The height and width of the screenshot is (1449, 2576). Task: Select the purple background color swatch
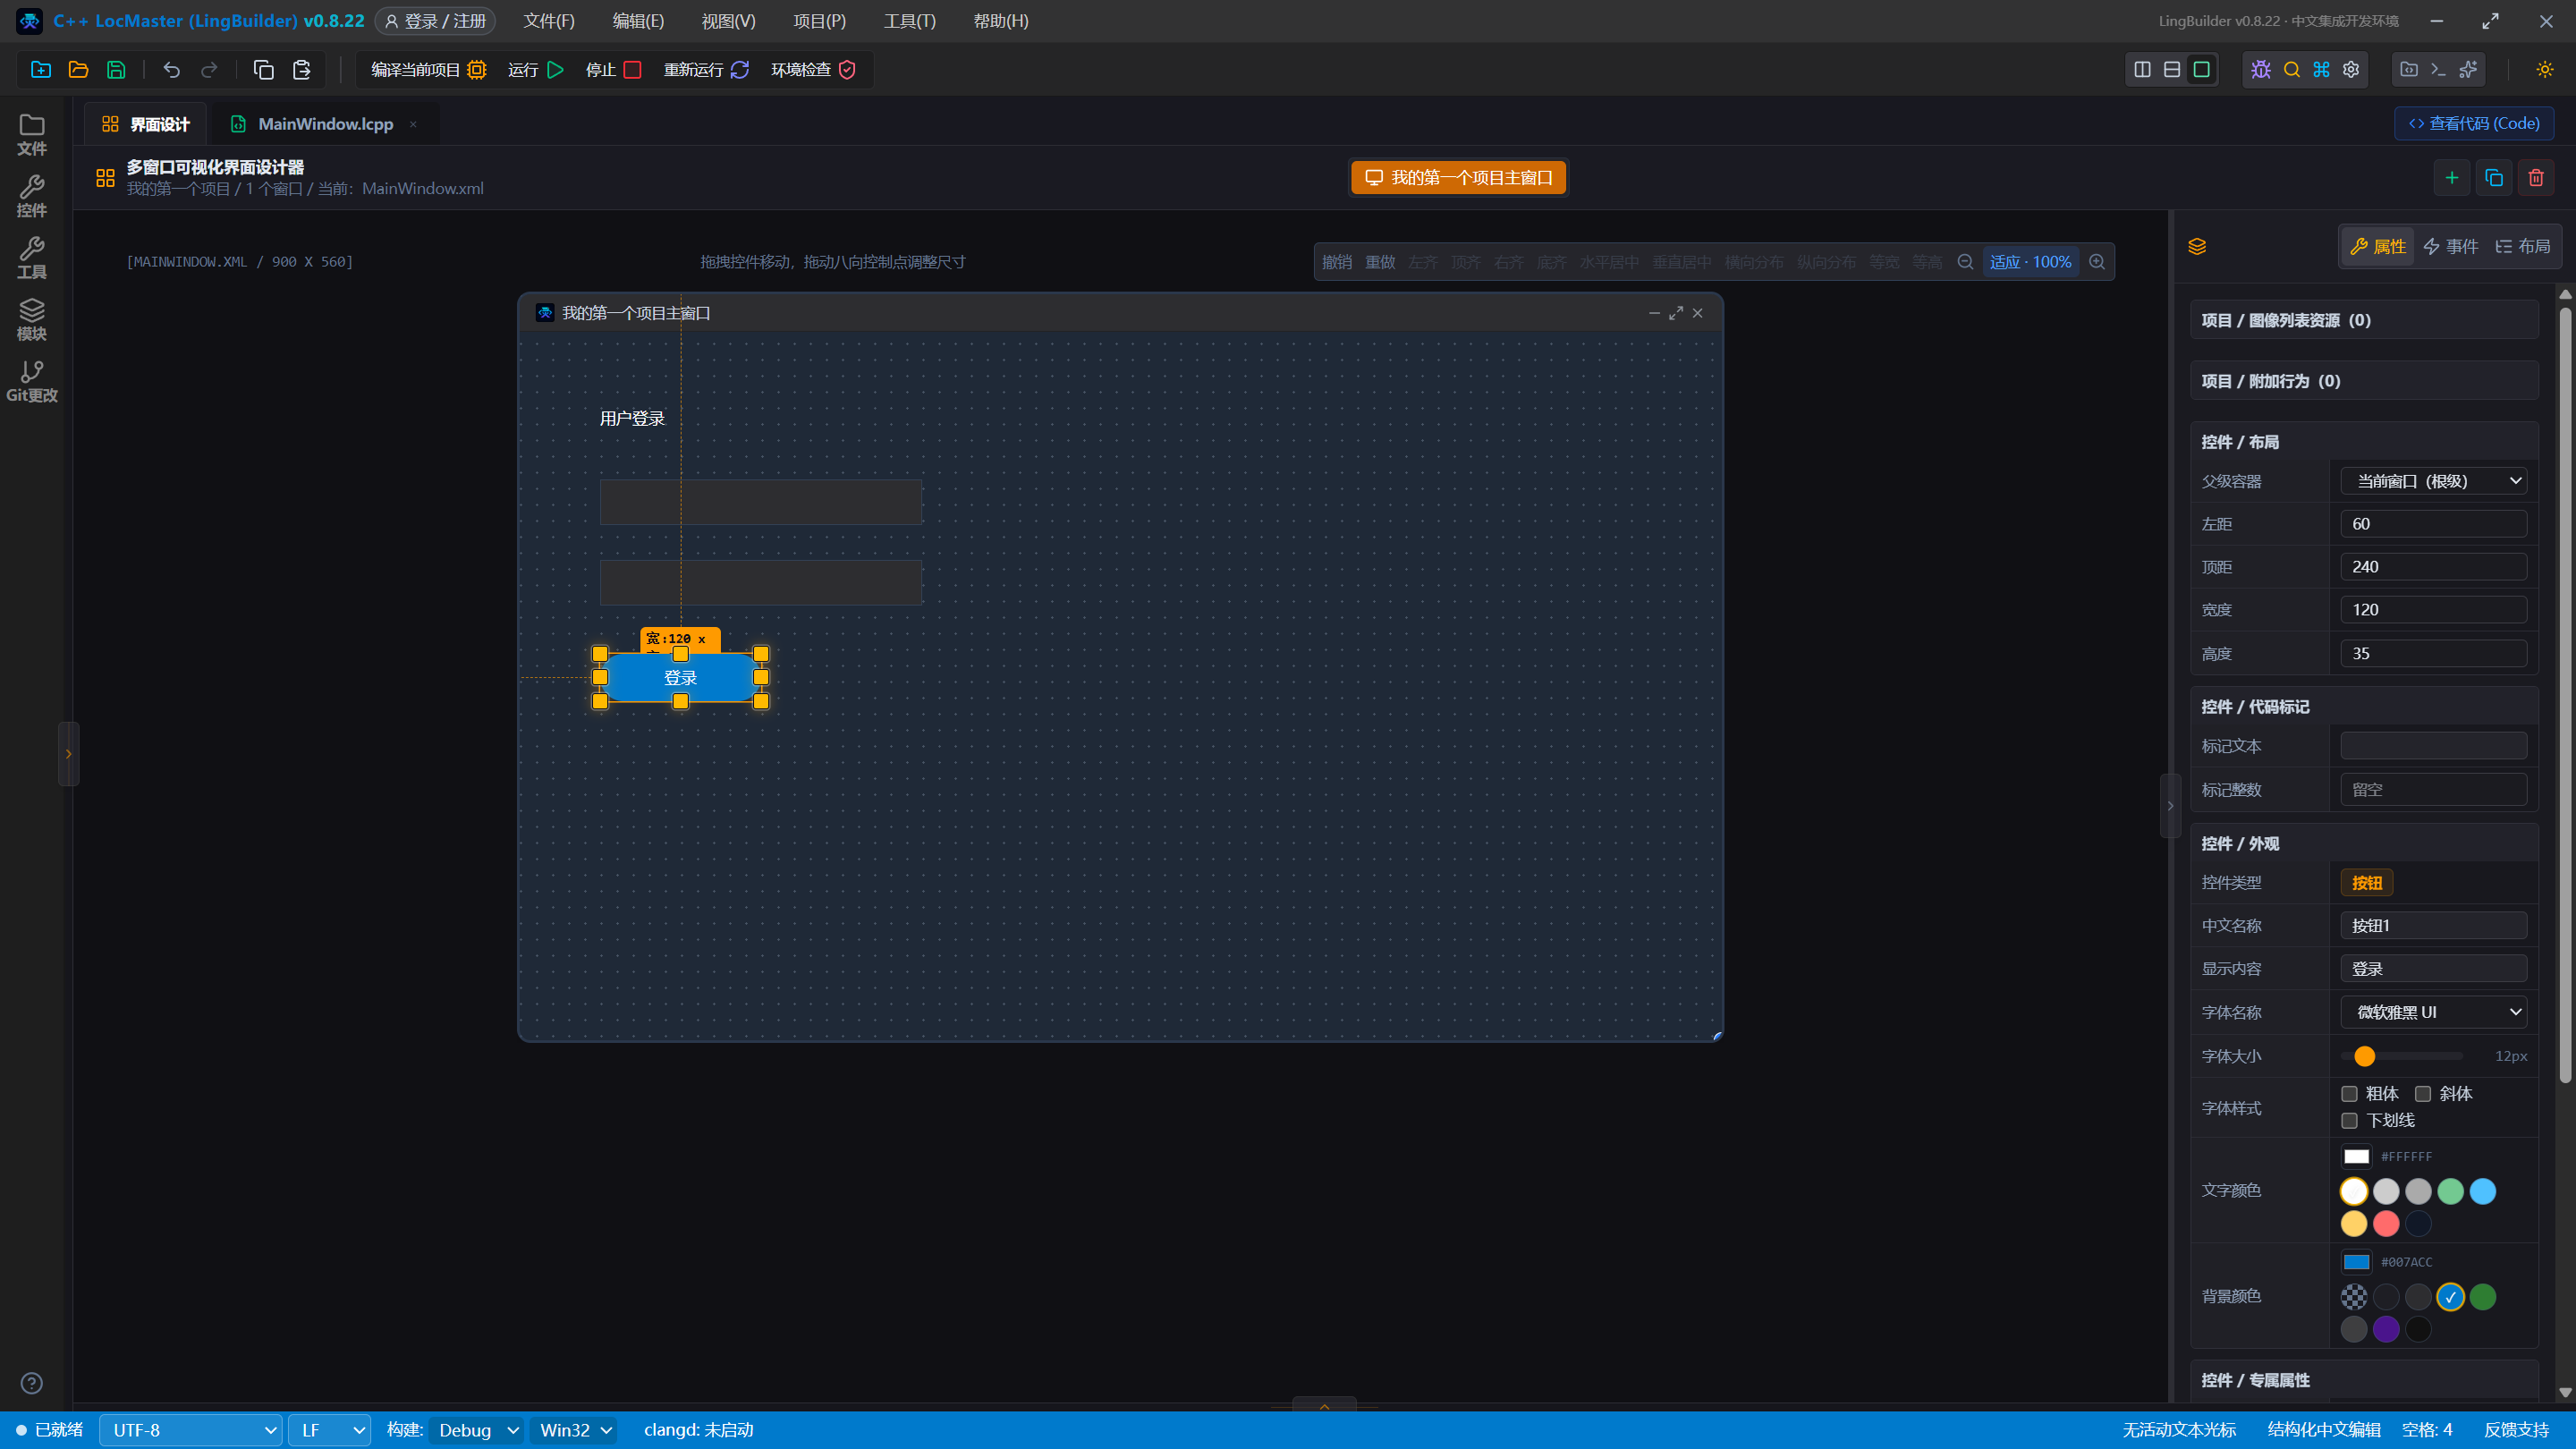point(2386,1329)
